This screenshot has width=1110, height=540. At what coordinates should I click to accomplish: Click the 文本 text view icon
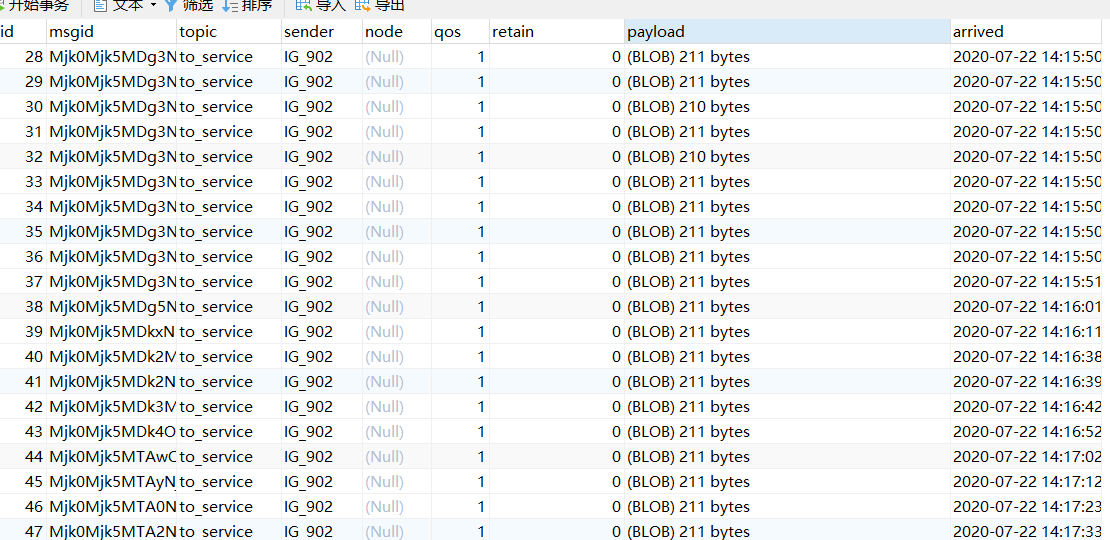click(x=101, y=6)
